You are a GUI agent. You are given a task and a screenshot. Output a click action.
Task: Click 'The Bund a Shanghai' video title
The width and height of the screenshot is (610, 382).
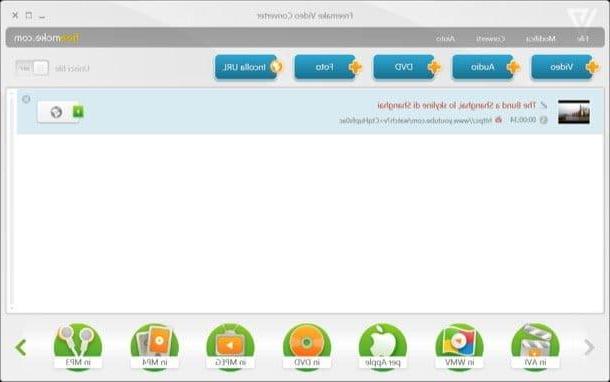coord(456,105)
